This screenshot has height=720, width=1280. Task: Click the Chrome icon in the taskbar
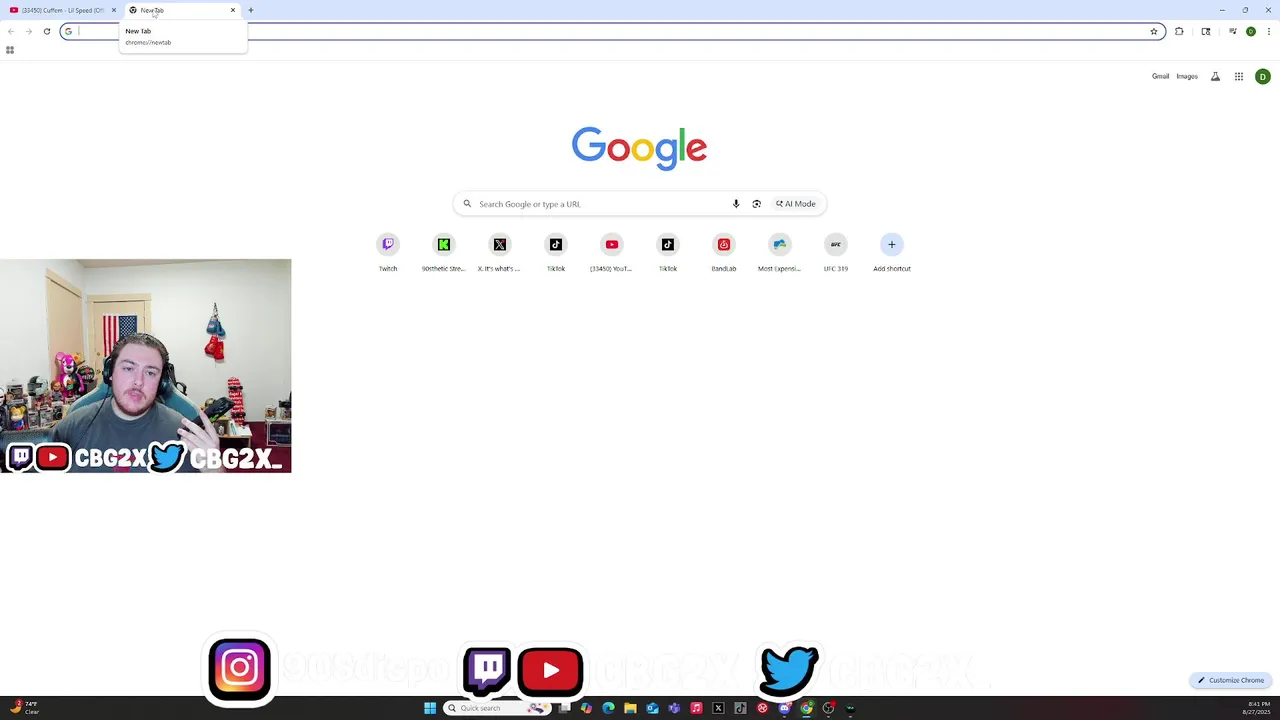pos(806,708)
